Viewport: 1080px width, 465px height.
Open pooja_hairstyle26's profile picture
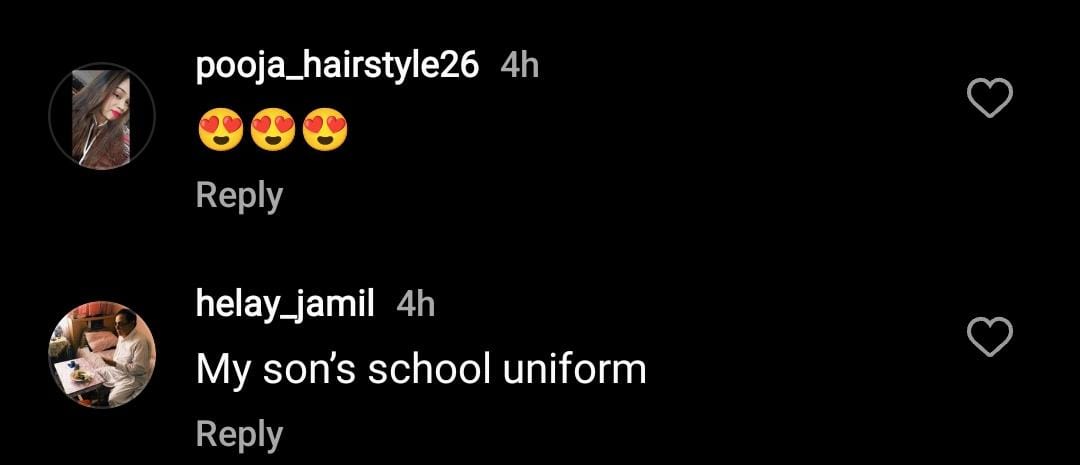point(102,116)
